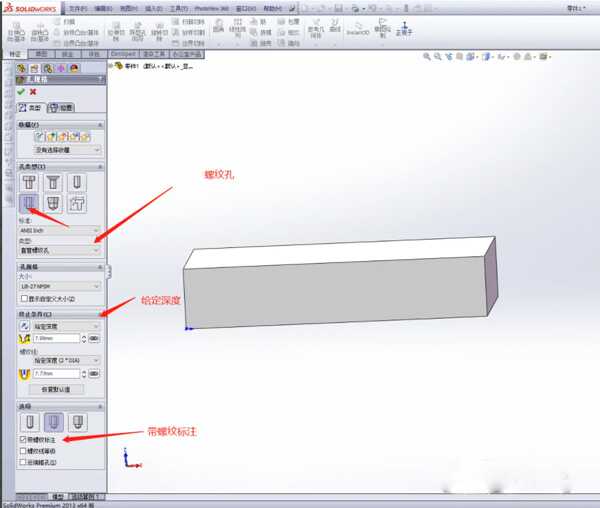Screen dimensions: 600x508
Task: Collapse the Hole Type section header
Action: tap(60, 166)
